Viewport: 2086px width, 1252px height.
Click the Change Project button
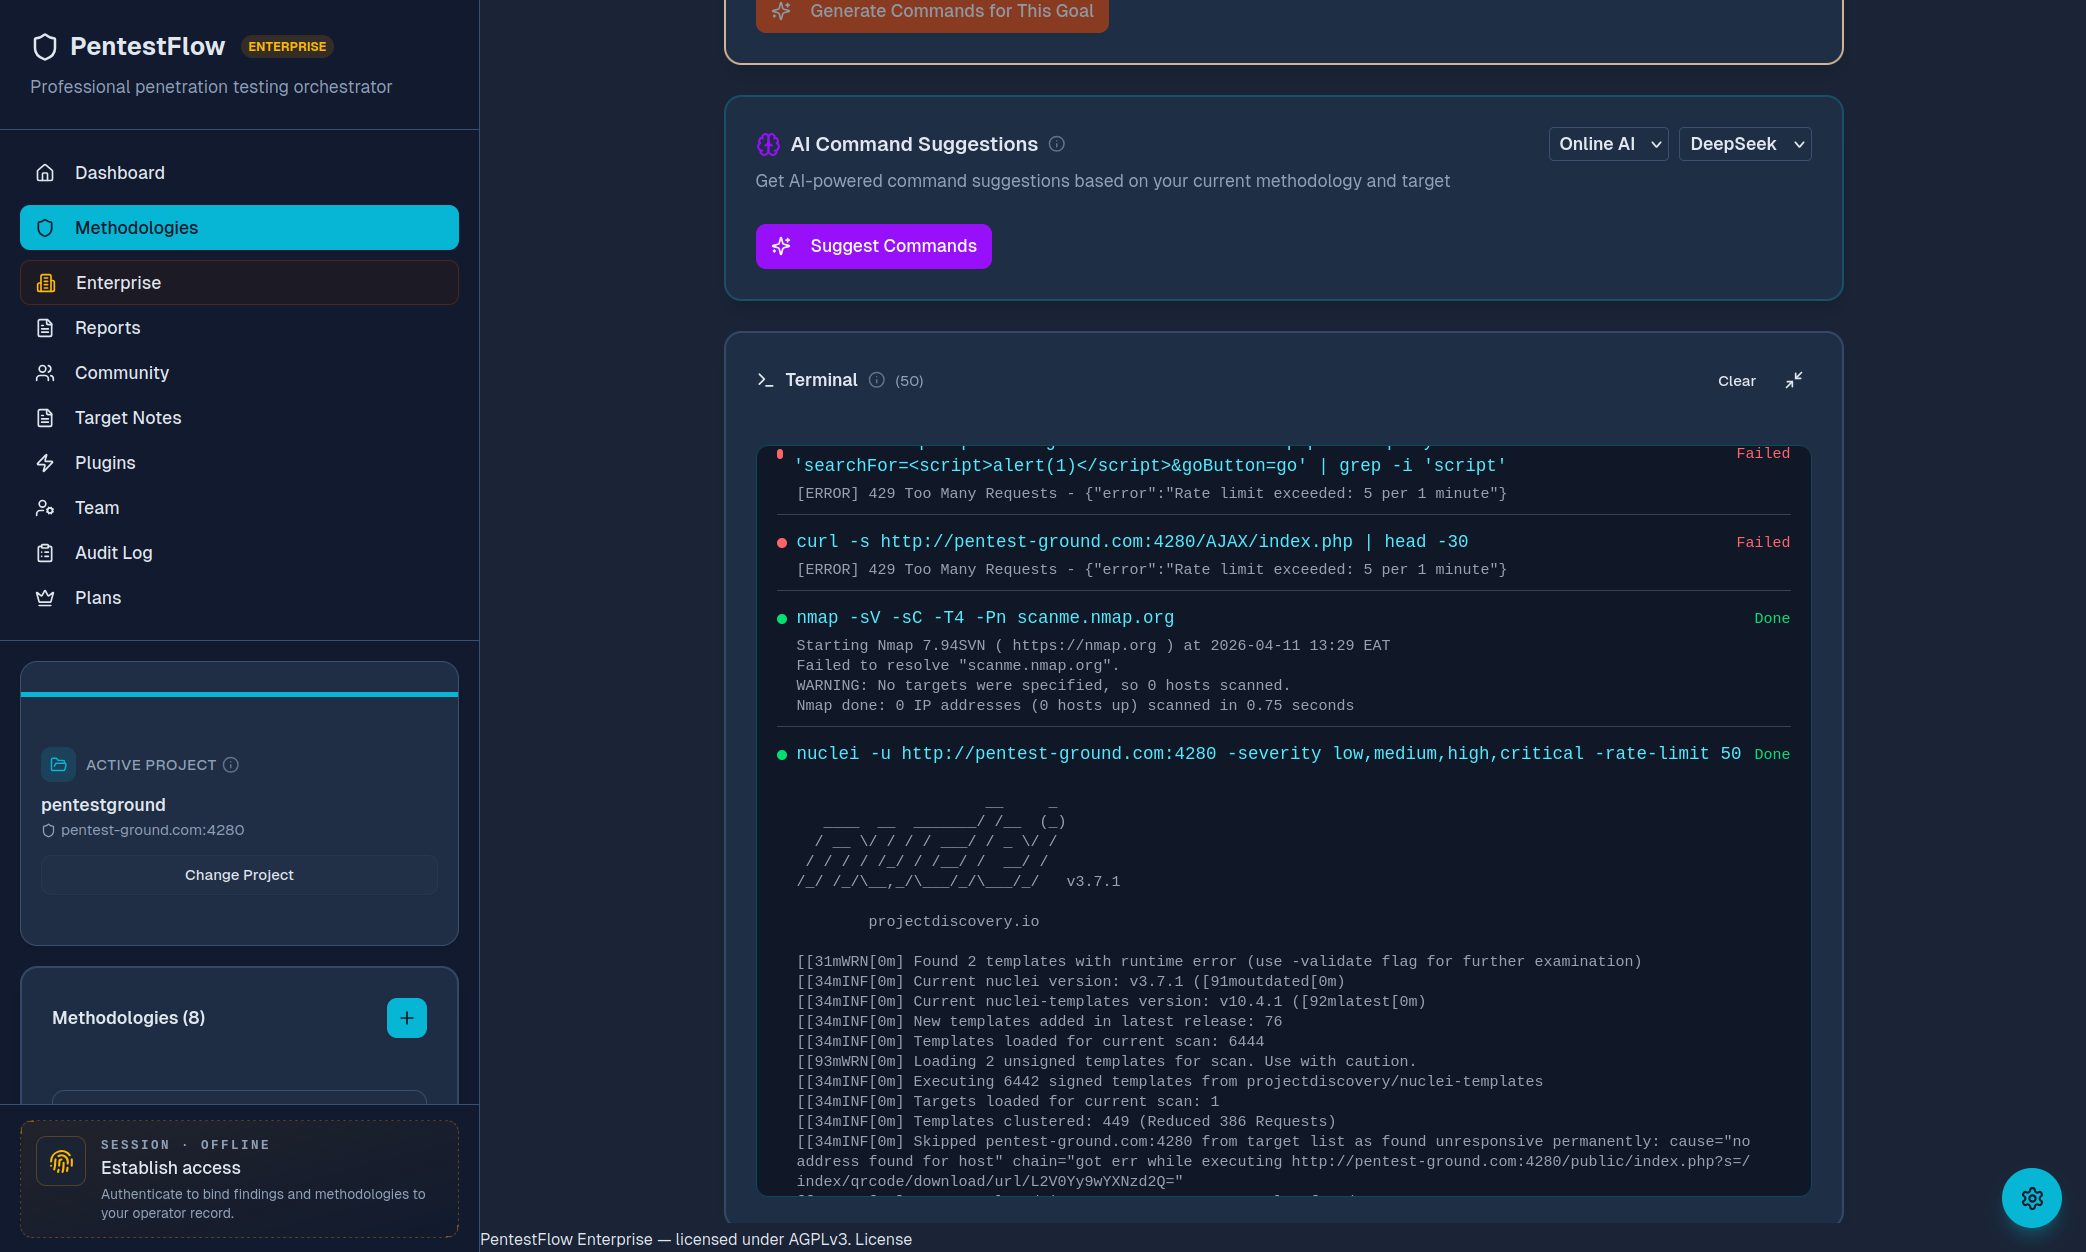(239, 875)
